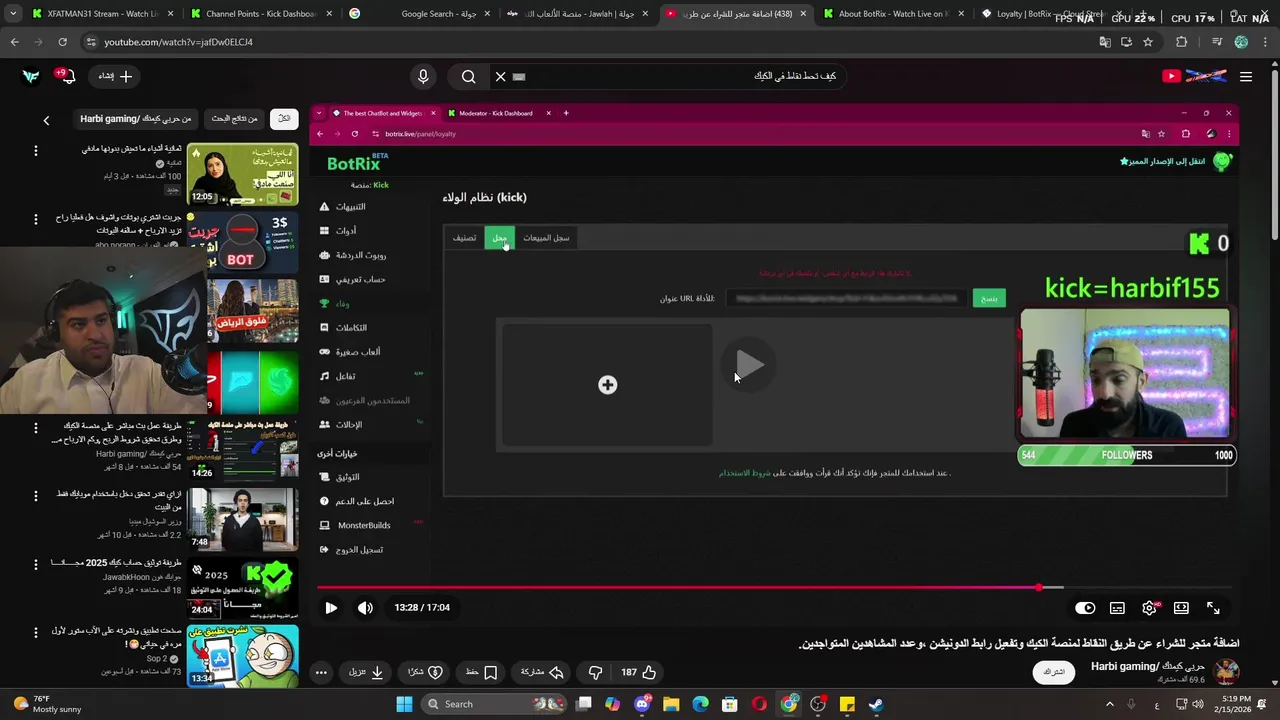Screen dimensions: 1280x720
Task: Switch to About BotRix browser tab
Action: (x=893, y=14)
